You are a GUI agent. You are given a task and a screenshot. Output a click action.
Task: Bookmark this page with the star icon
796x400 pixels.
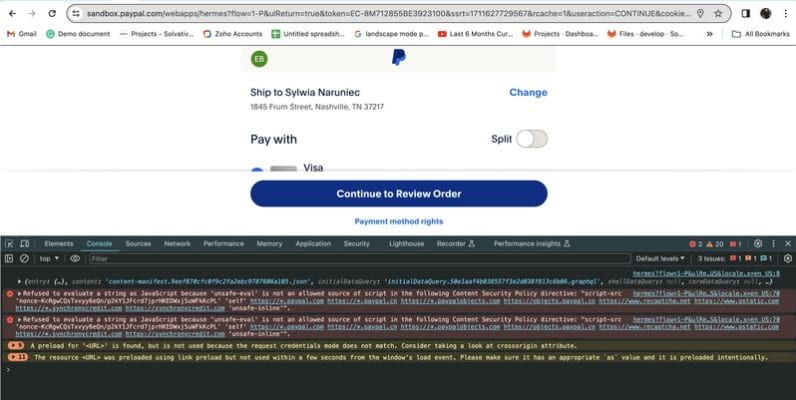point(718,14)
